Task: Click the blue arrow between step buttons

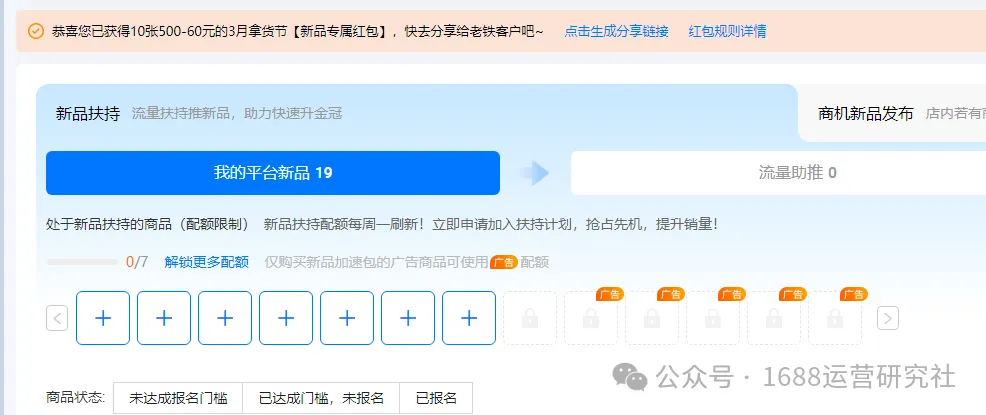Action: tap(535, 173)
